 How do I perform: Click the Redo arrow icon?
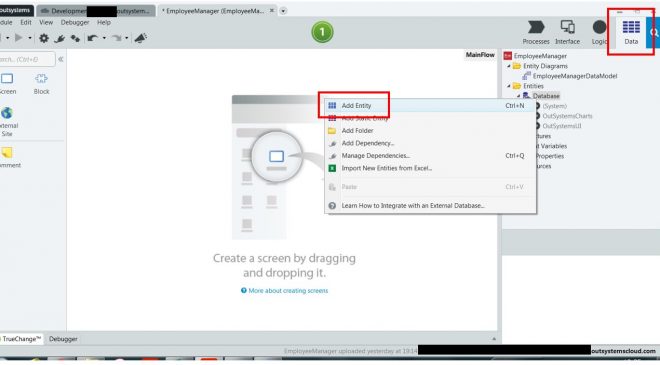[x=117, y=38]
